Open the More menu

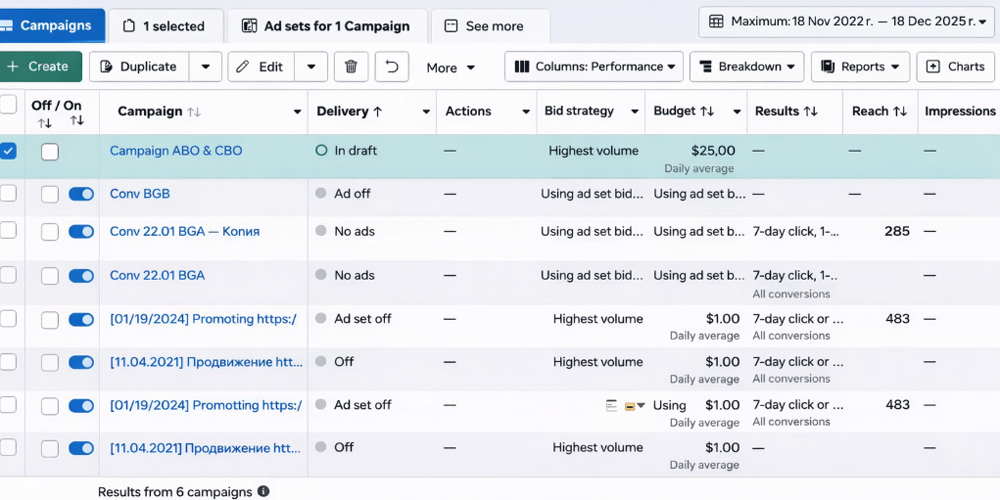450,68
